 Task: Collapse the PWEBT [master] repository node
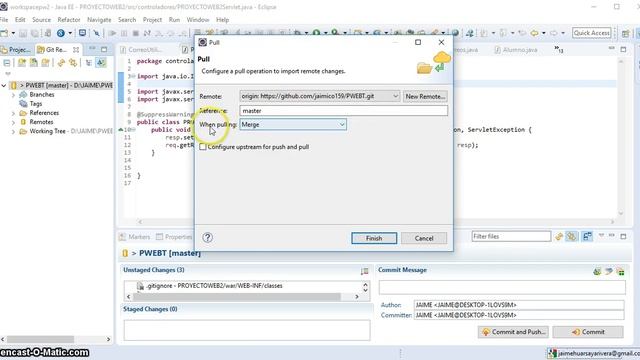click(x=4, y=85)
